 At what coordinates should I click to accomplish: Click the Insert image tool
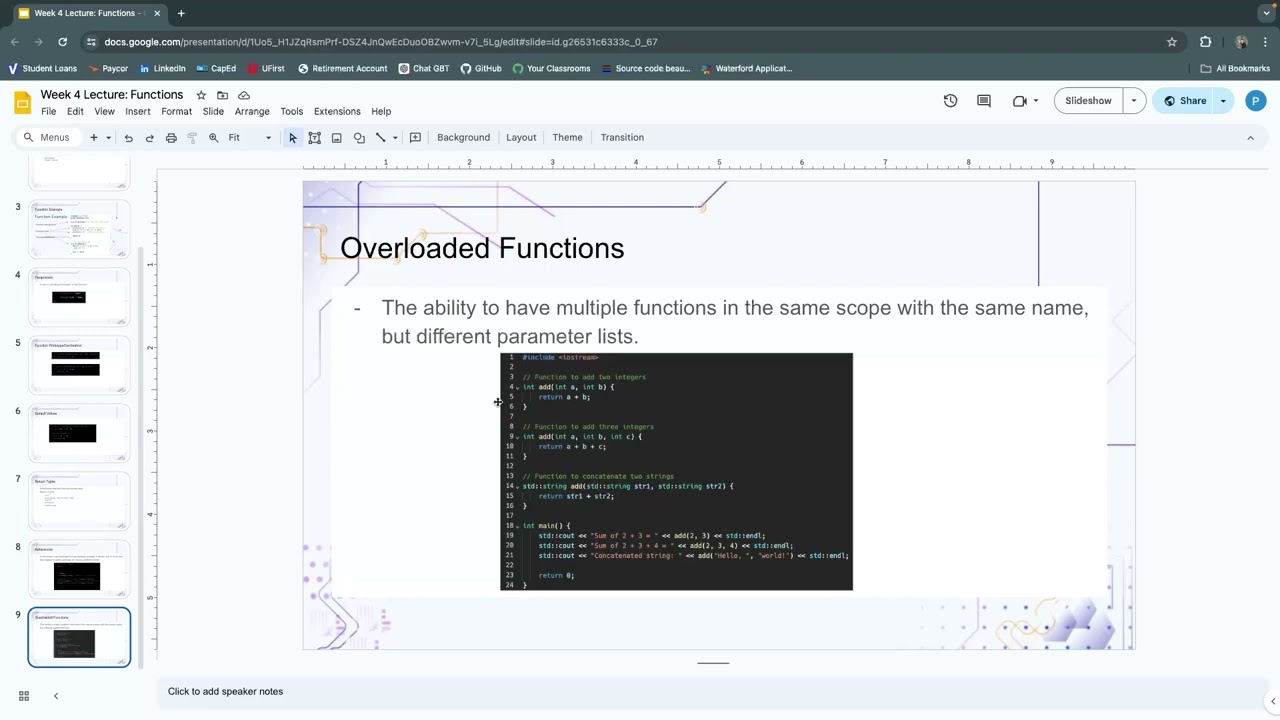click(x=336, y=138)
